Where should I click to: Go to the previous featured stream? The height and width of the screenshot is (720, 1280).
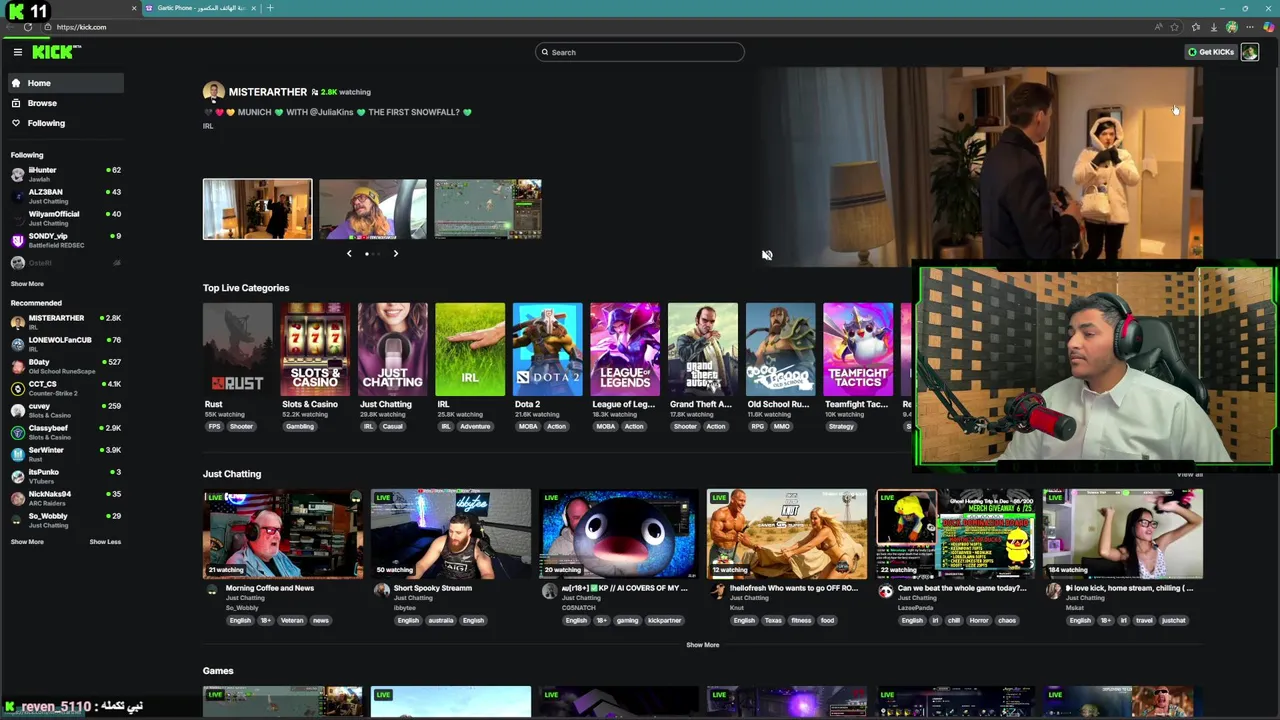tap(349, 254)
